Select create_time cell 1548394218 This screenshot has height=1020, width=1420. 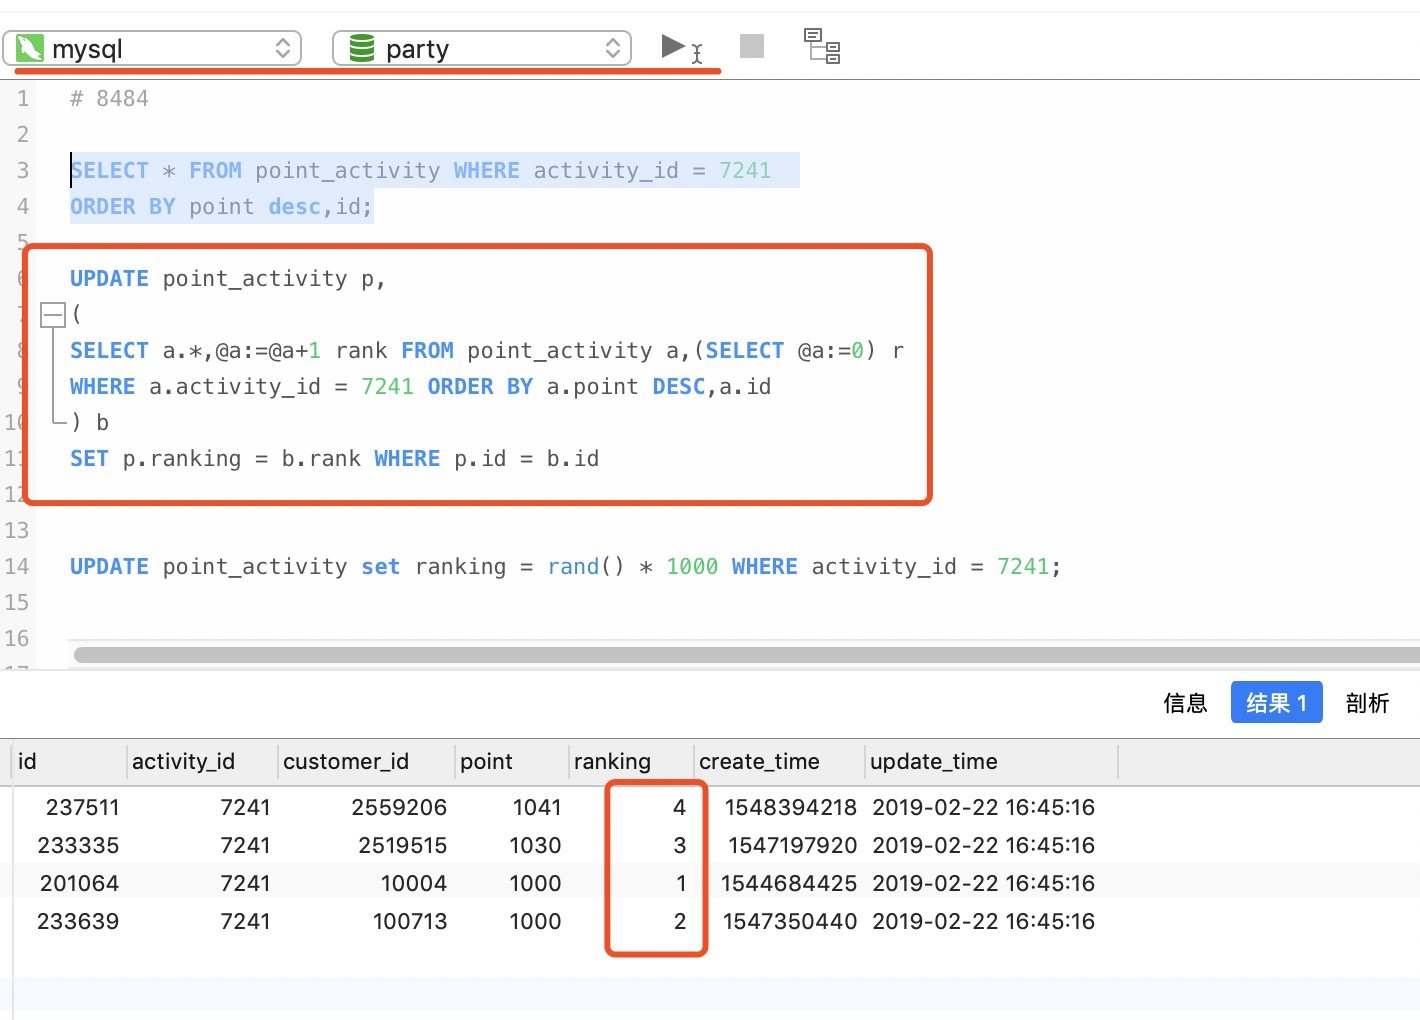pos(791,807)
